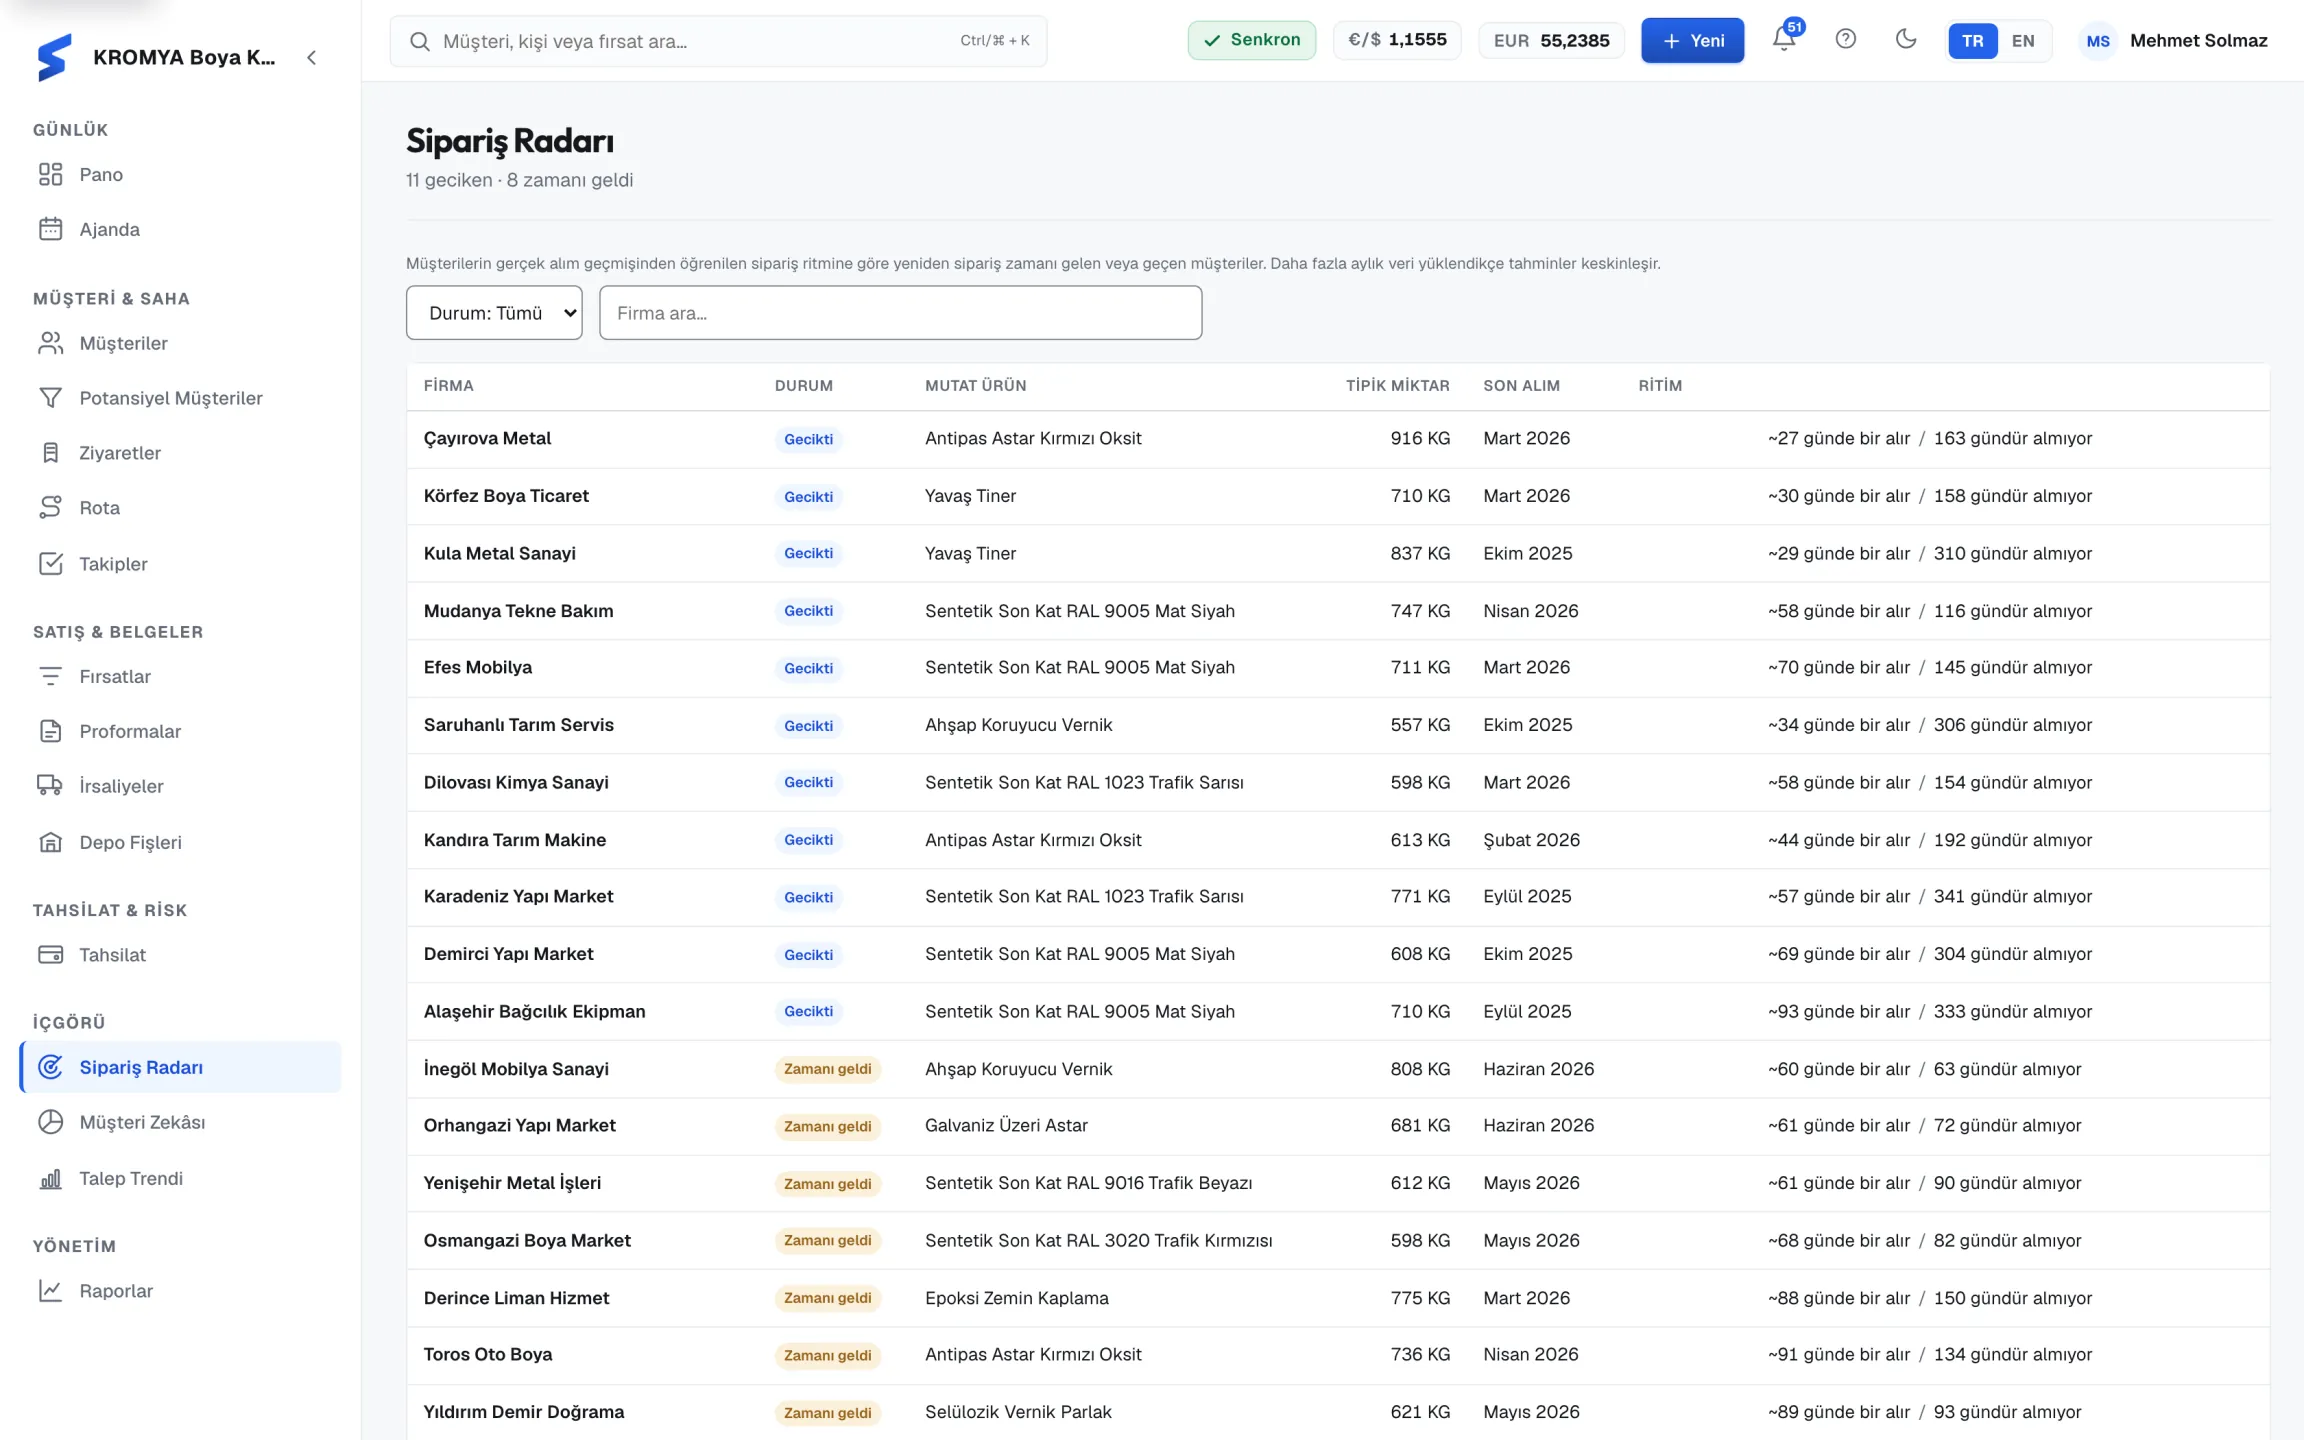This screenshot has height=1440, width=2304.
Task: Click Karadeniz Yapı Market firm name
Action: click(519, 897)
